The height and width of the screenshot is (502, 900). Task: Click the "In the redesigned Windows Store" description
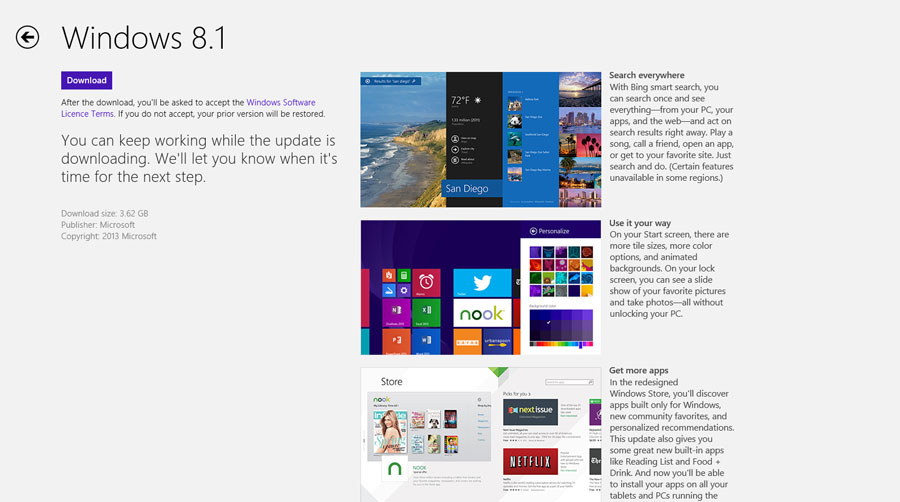click(672, 439)
